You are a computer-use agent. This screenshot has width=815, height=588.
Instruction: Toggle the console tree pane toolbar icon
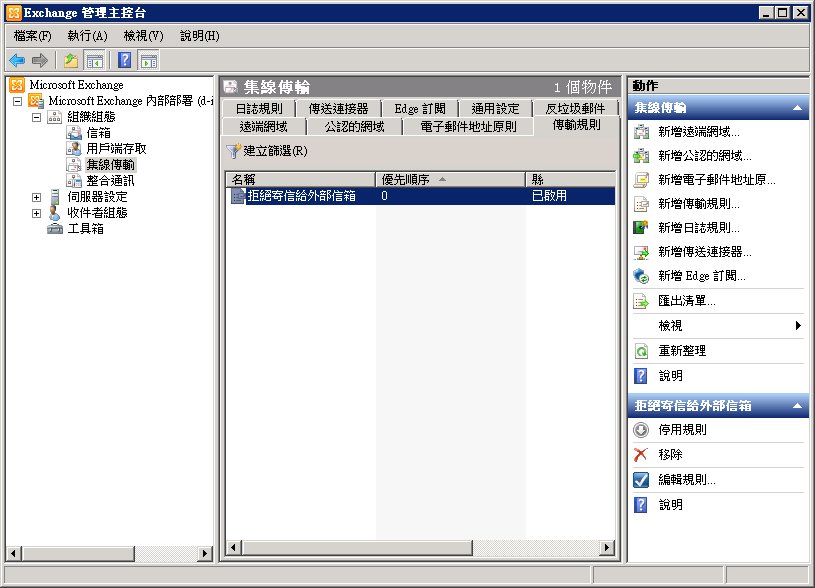pyautogui.click(x=95, y=61)
